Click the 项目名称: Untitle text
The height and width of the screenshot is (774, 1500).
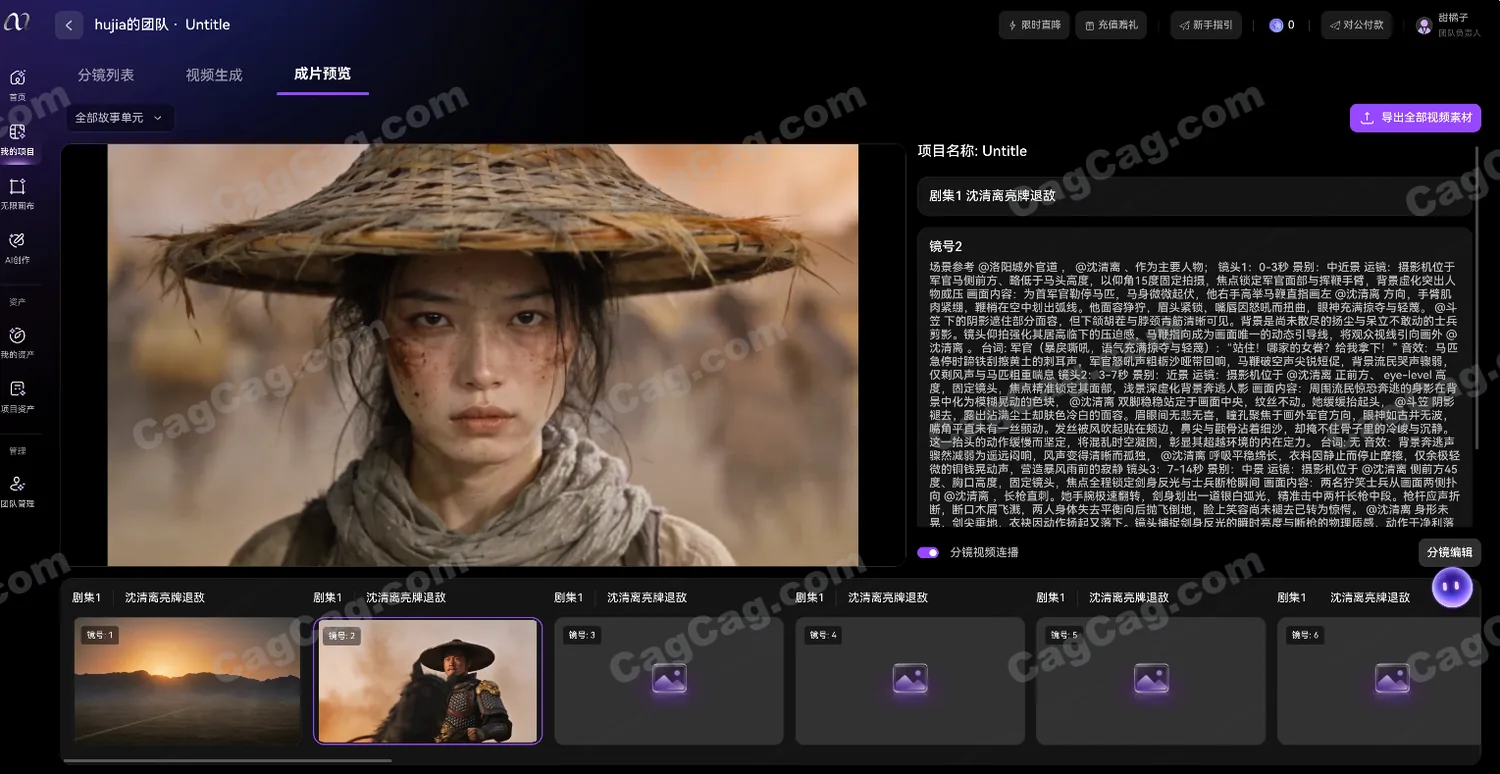coord(972,151)
